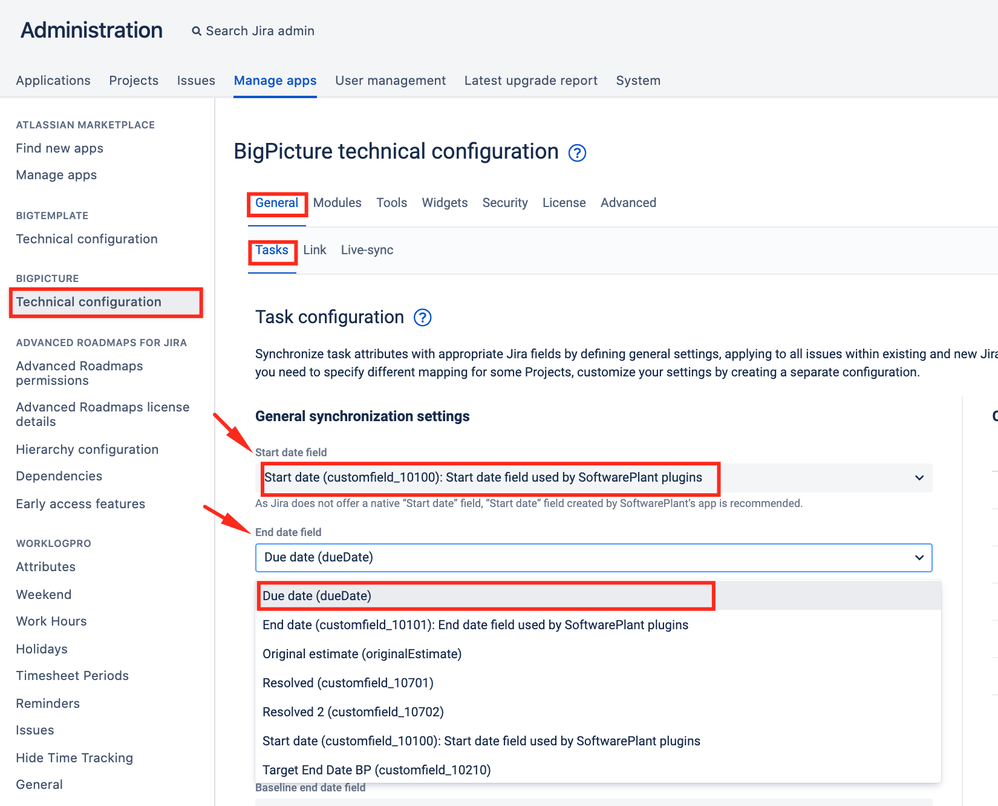Open Latest upgrade report tab

coord(531,80)
